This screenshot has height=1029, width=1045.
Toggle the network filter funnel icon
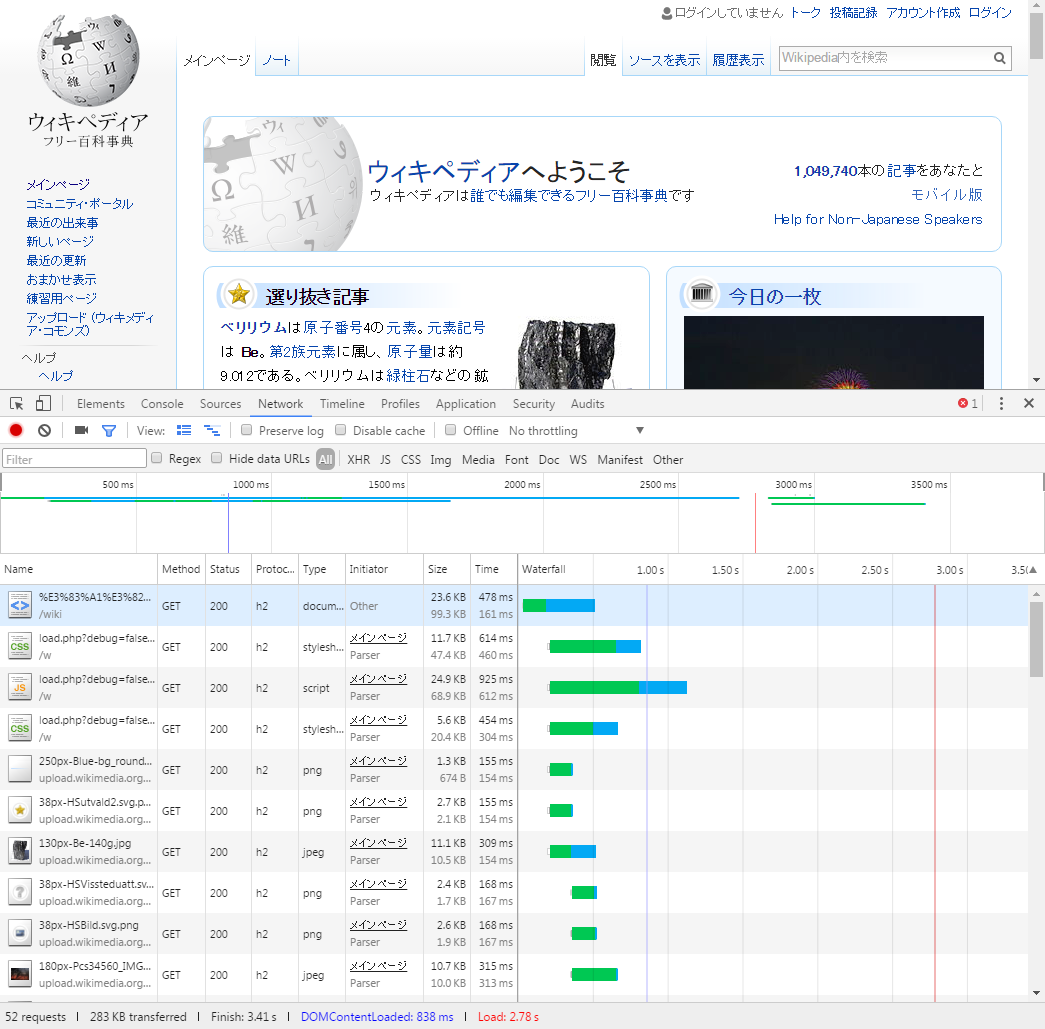[109, 431]
